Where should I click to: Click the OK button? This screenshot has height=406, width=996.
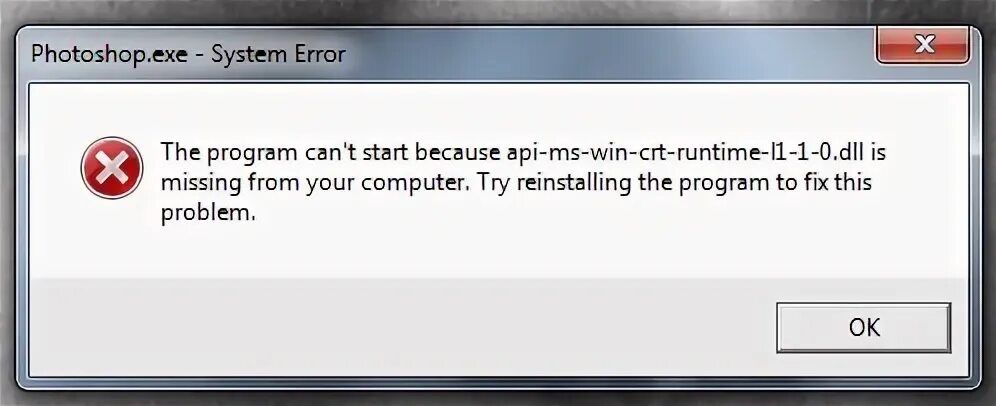pos(863,328)
